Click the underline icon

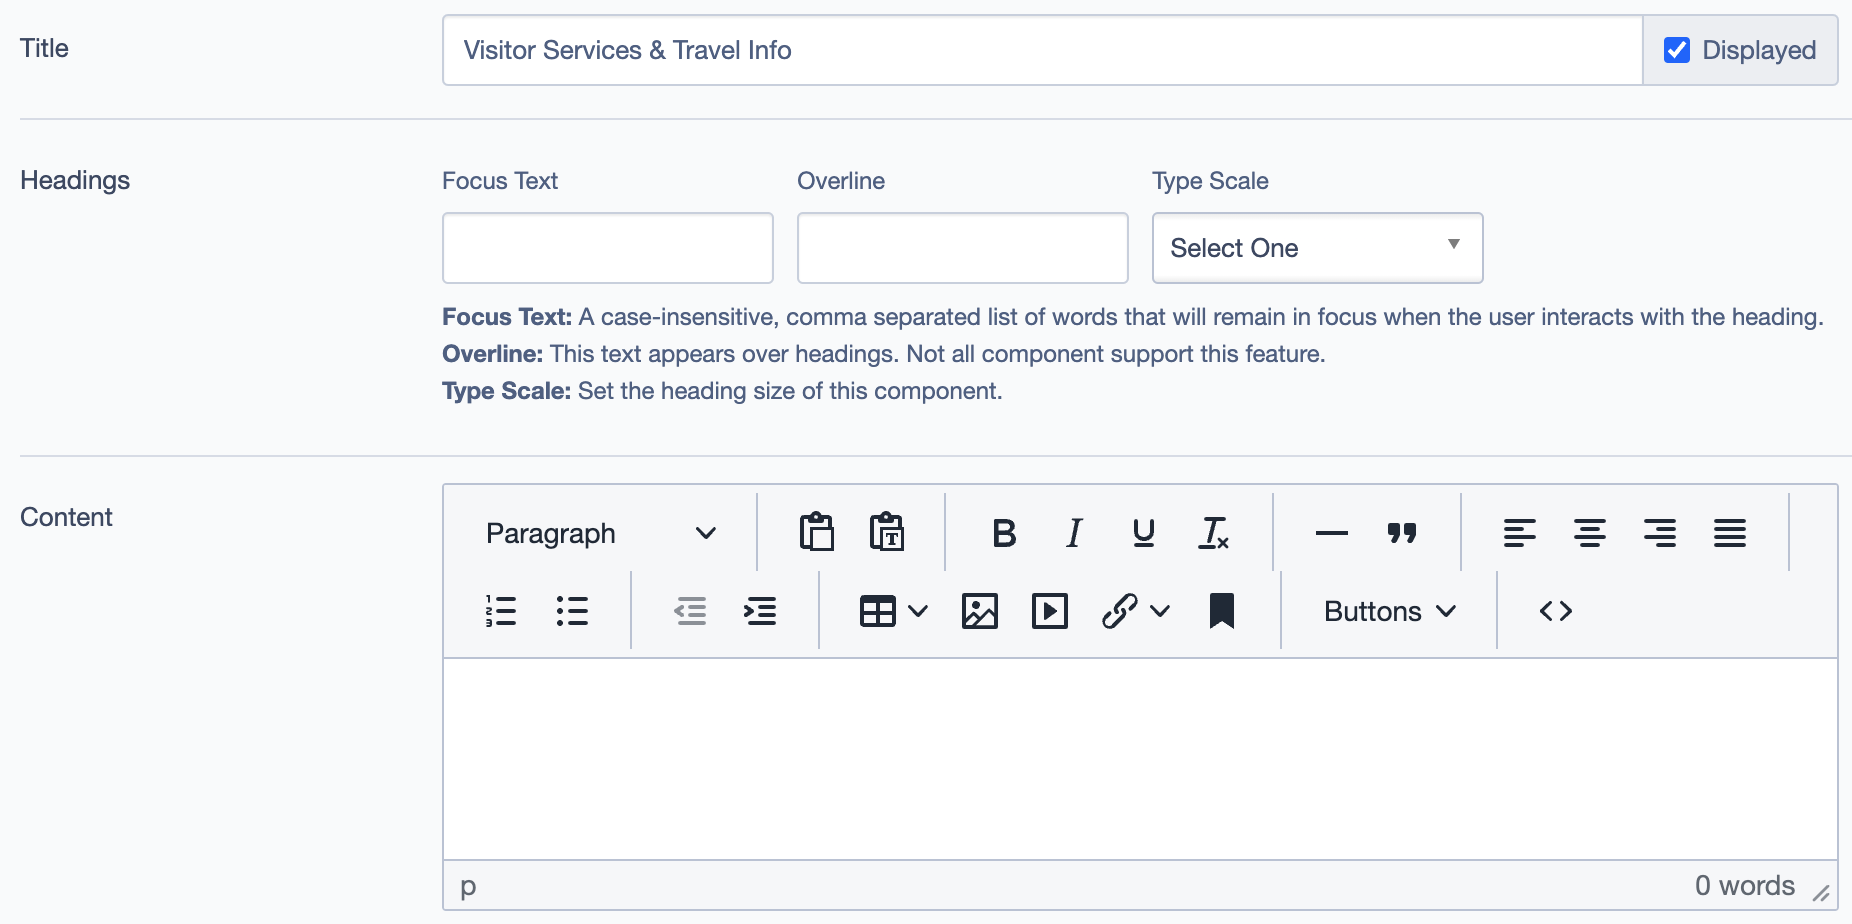[x=1143, y=534]
